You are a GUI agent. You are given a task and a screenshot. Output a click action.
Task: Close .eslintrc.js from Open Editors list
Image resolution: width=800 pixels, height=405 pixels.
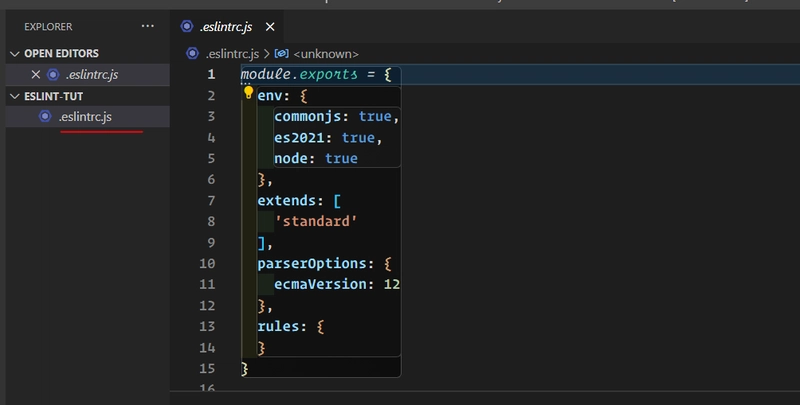coord(36,75)
